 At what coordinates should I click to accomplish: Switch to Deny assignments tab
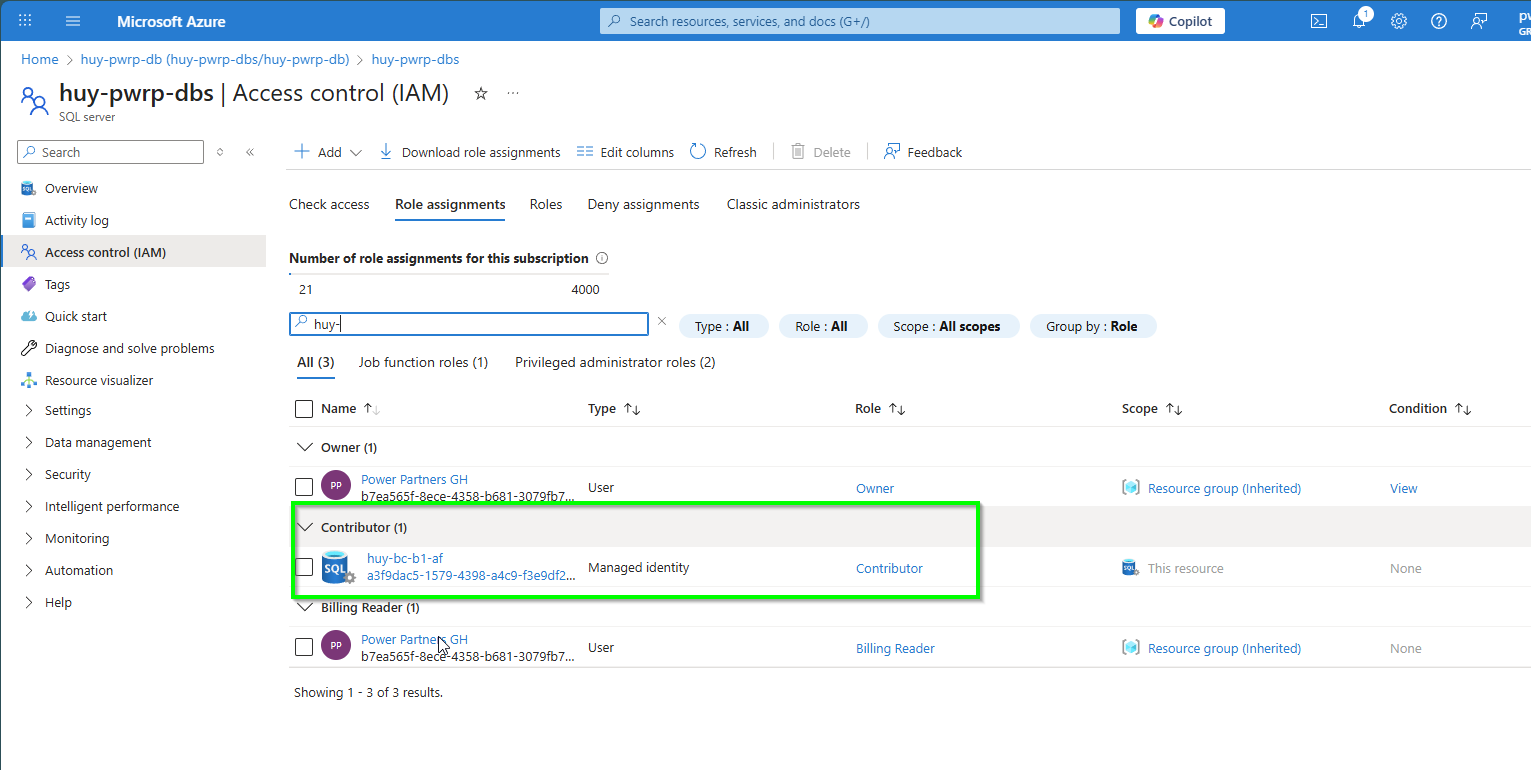pyautogui.click(x=643, y=204)
